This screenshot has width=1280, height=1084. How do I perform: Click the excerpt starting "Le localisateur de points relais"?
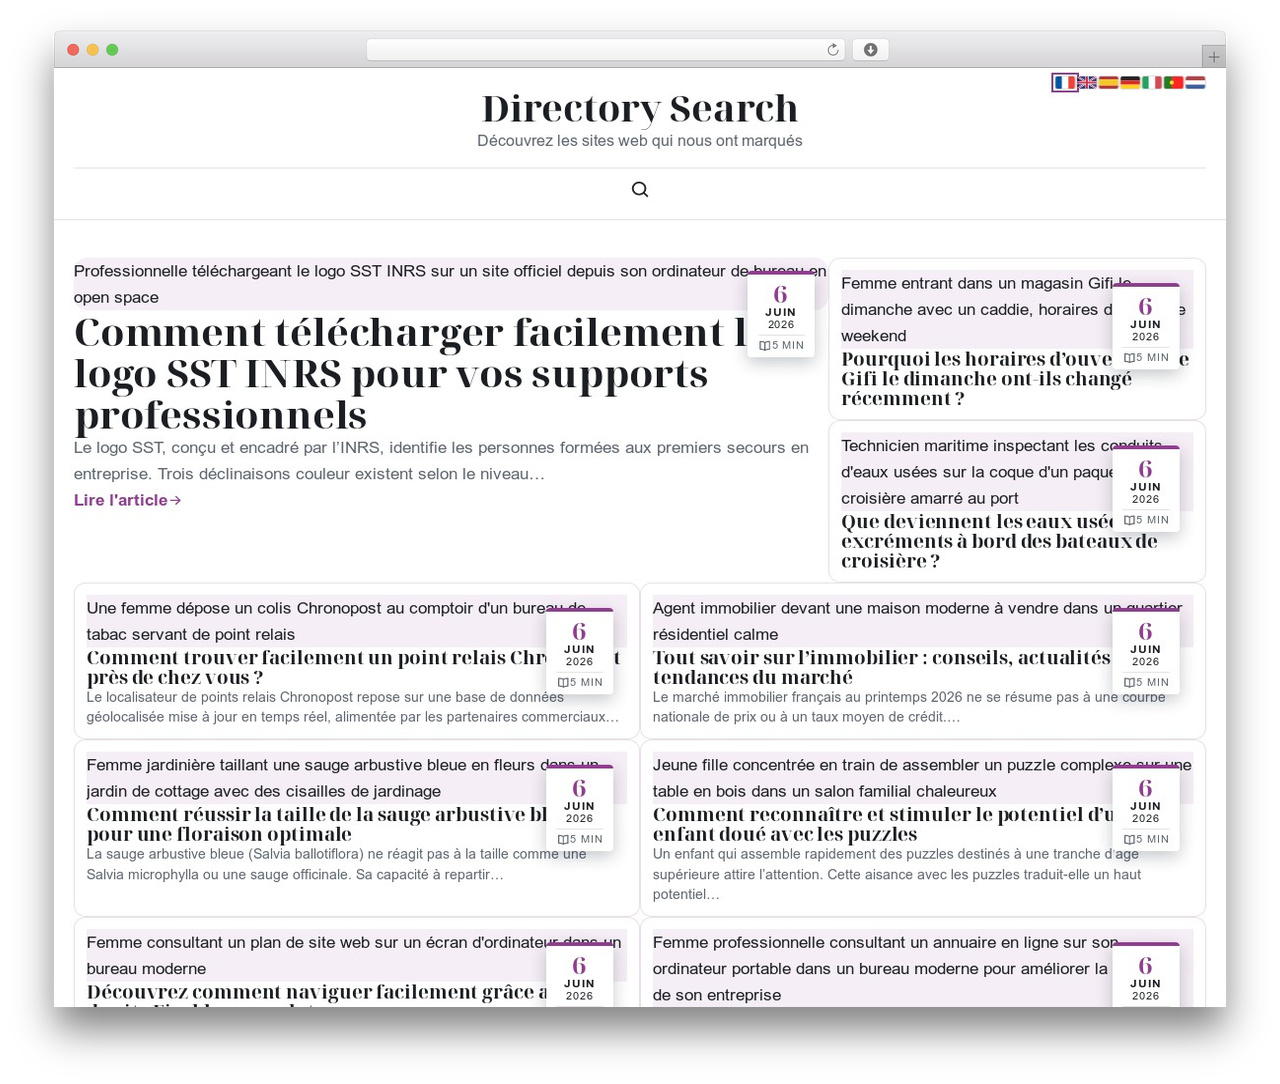point(353,707)
